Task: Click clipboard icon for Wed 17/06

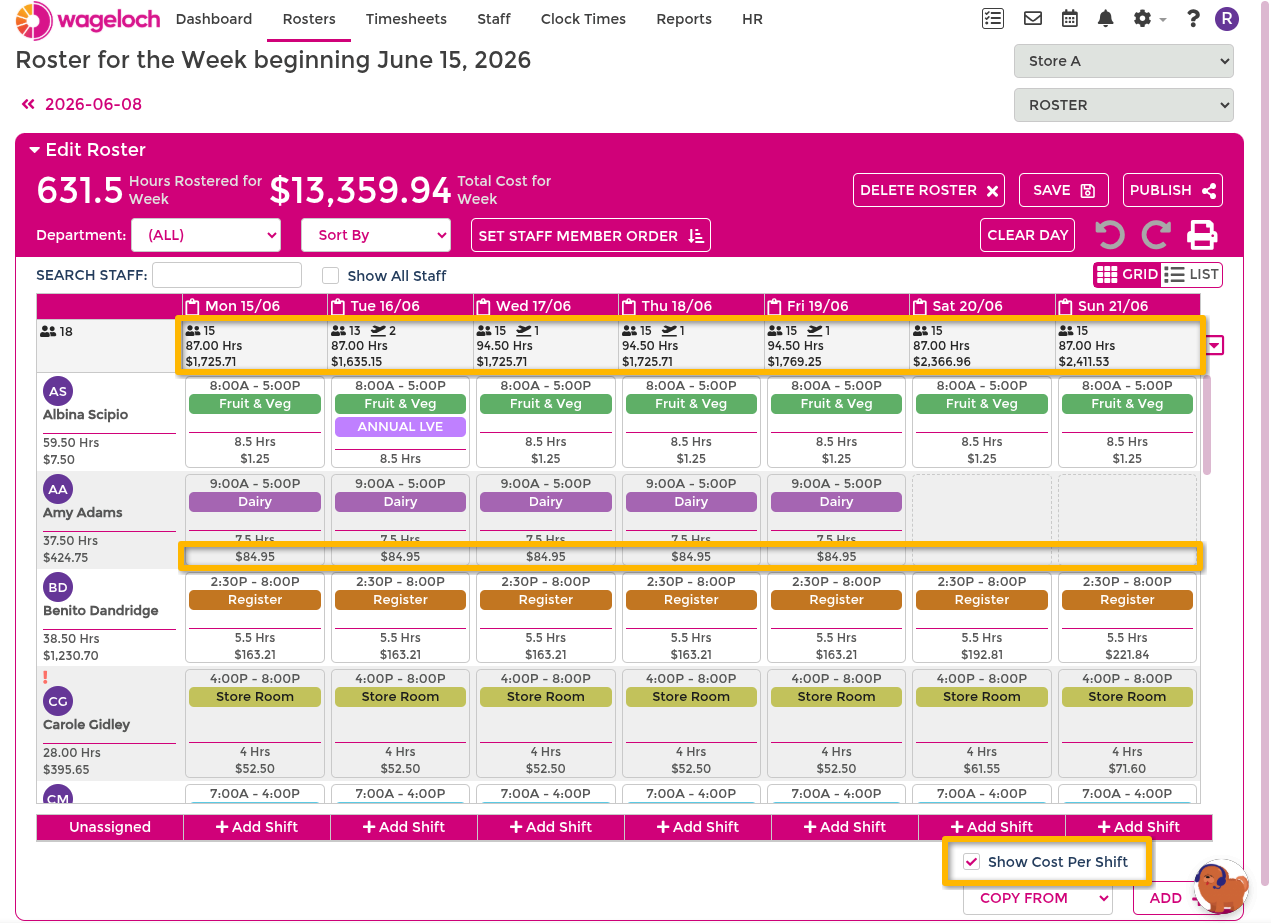Action: (483, 306)
